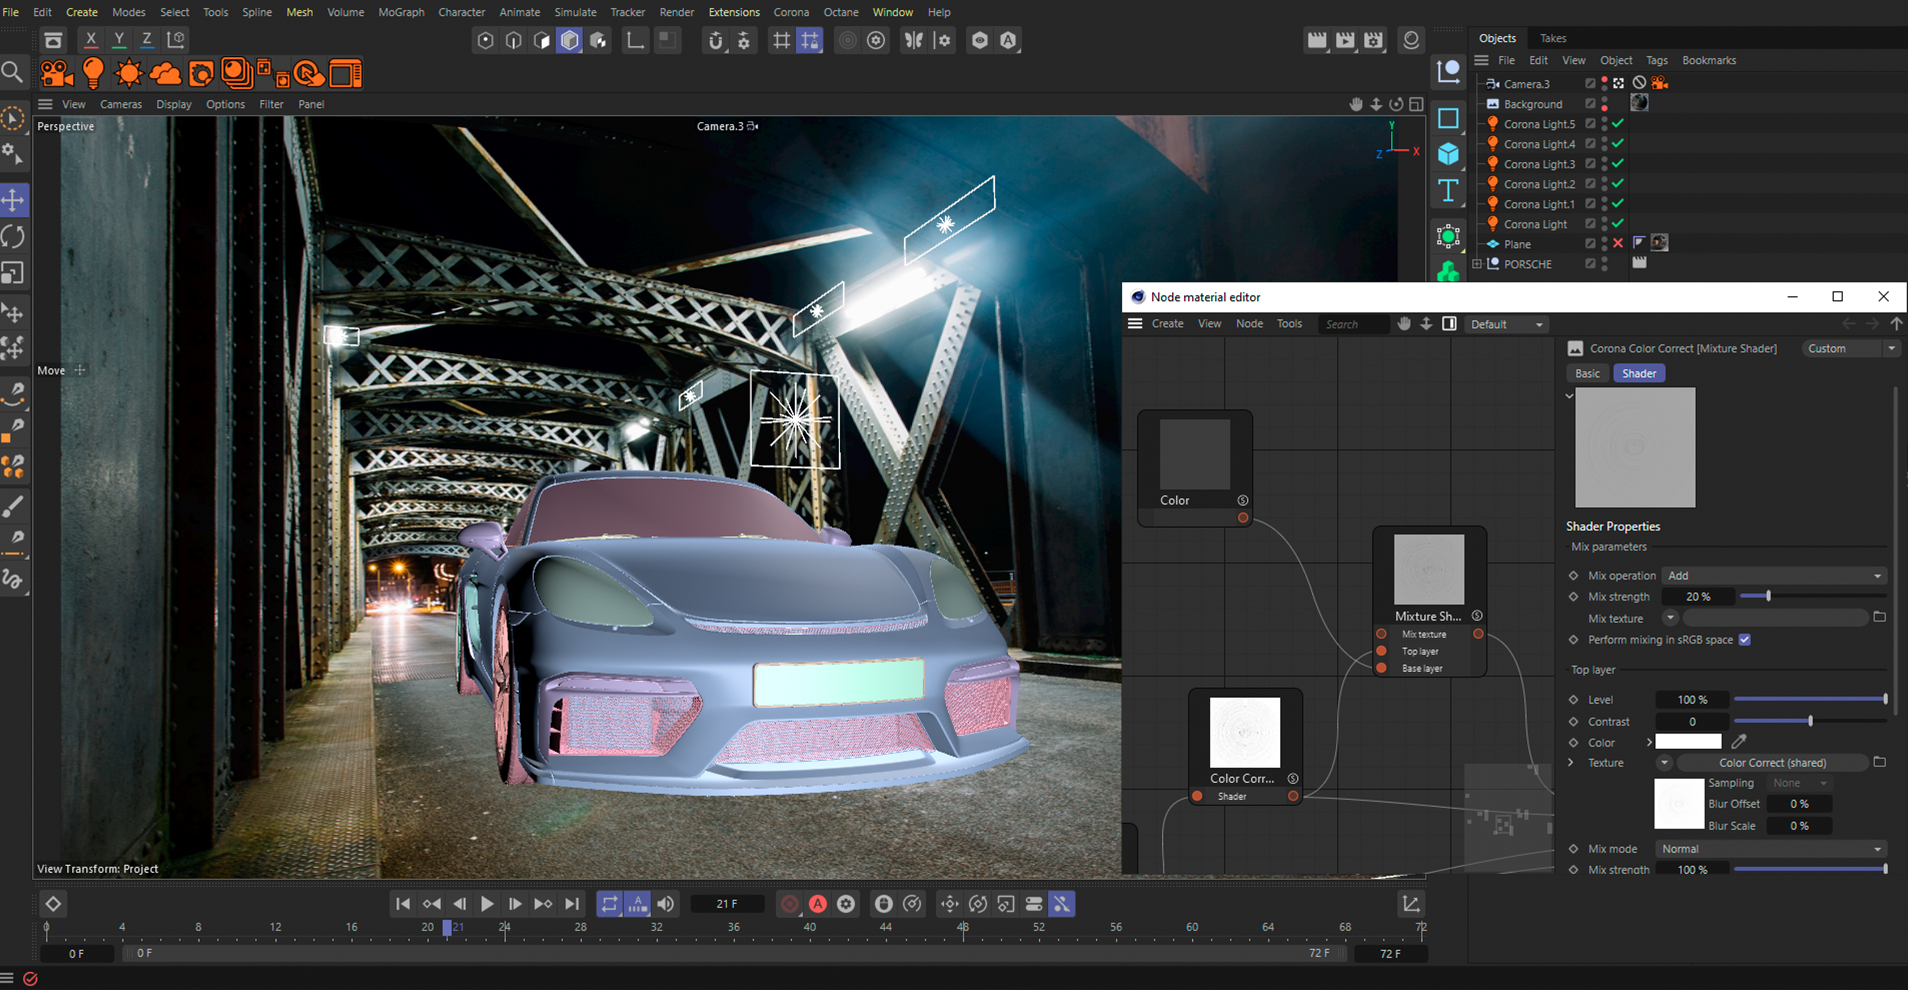Click the white Color swatch in Top layer
Image resolution: width=1908 pixels, height=990 pixels.
click(x=1688, y=742)
